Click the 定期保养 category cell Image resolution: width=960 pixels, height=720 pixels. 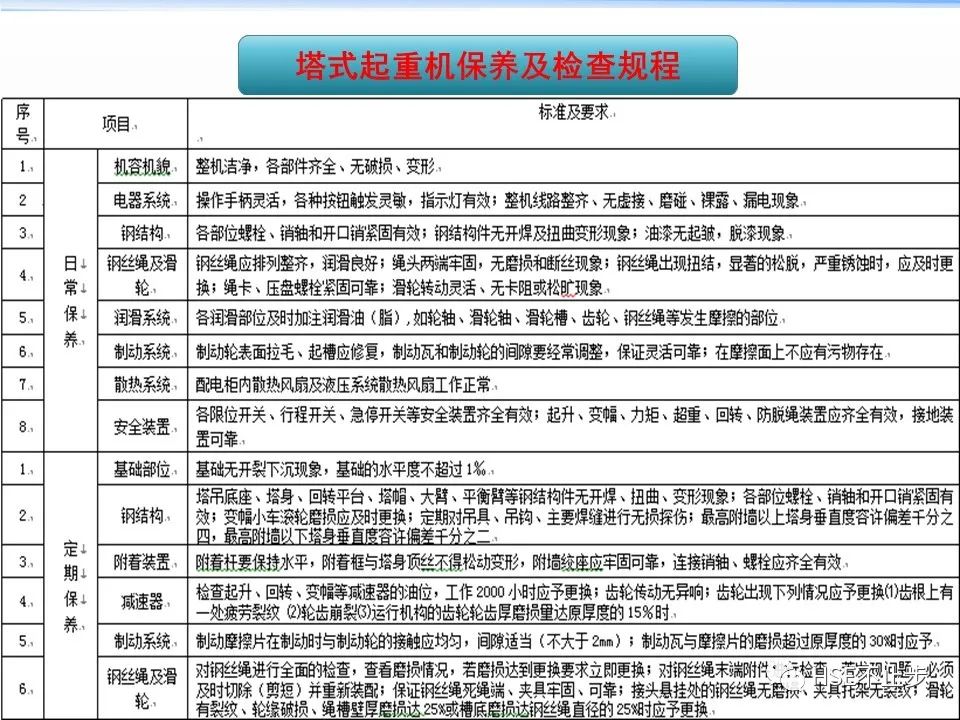71,586
